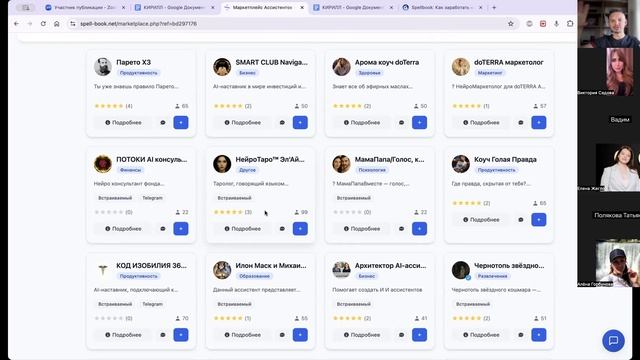Click Подробнее on the Чернотопь card

pos(481,335)
